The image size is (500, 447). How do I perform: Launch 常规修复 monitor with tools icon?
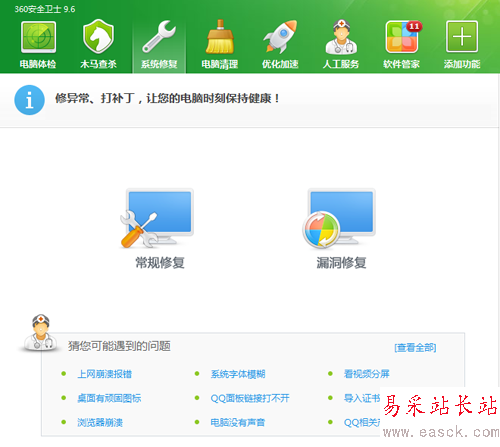click(x=157, y=219)
